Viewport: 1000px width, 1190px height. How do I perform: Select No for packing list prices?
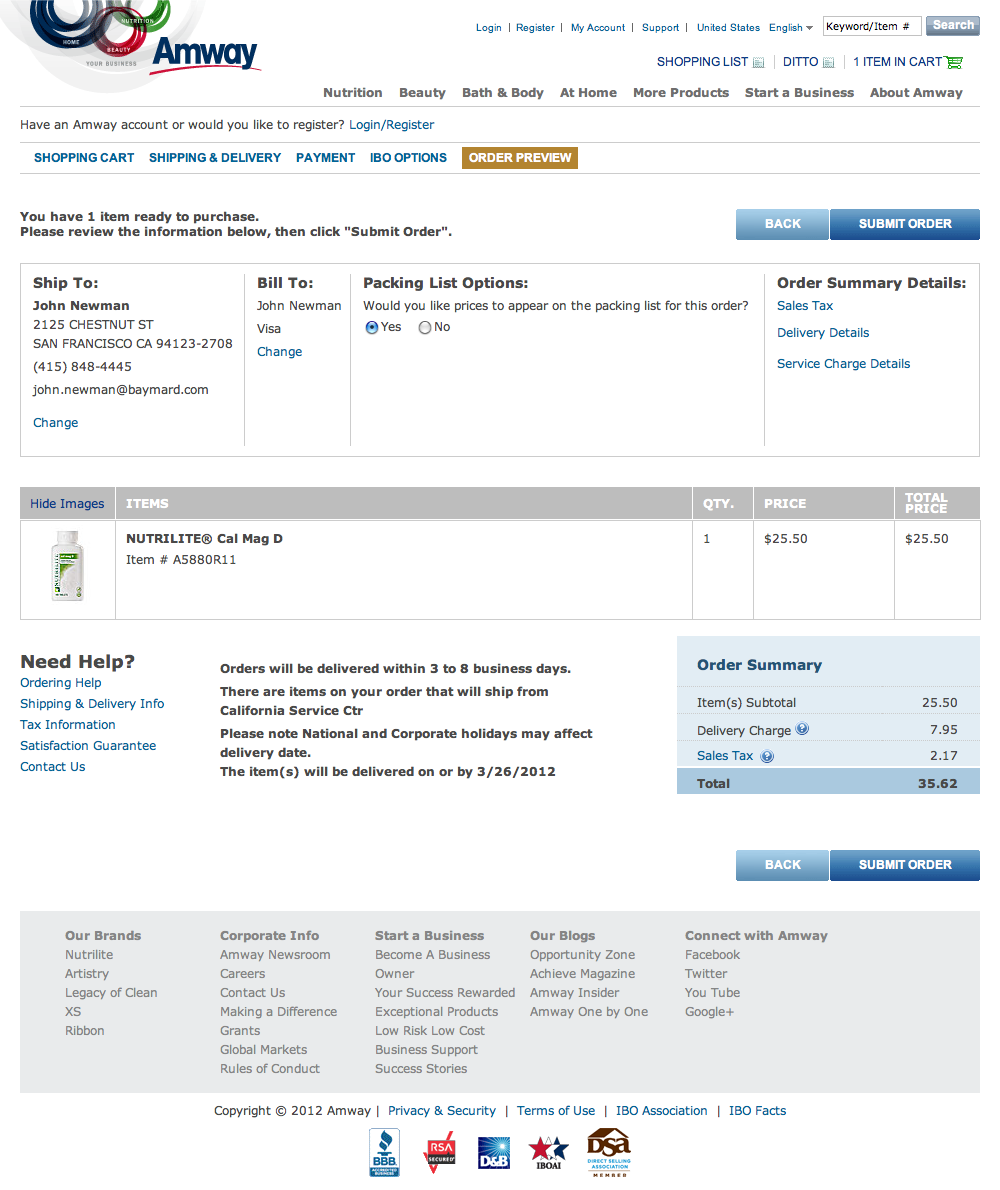point(424,327)
